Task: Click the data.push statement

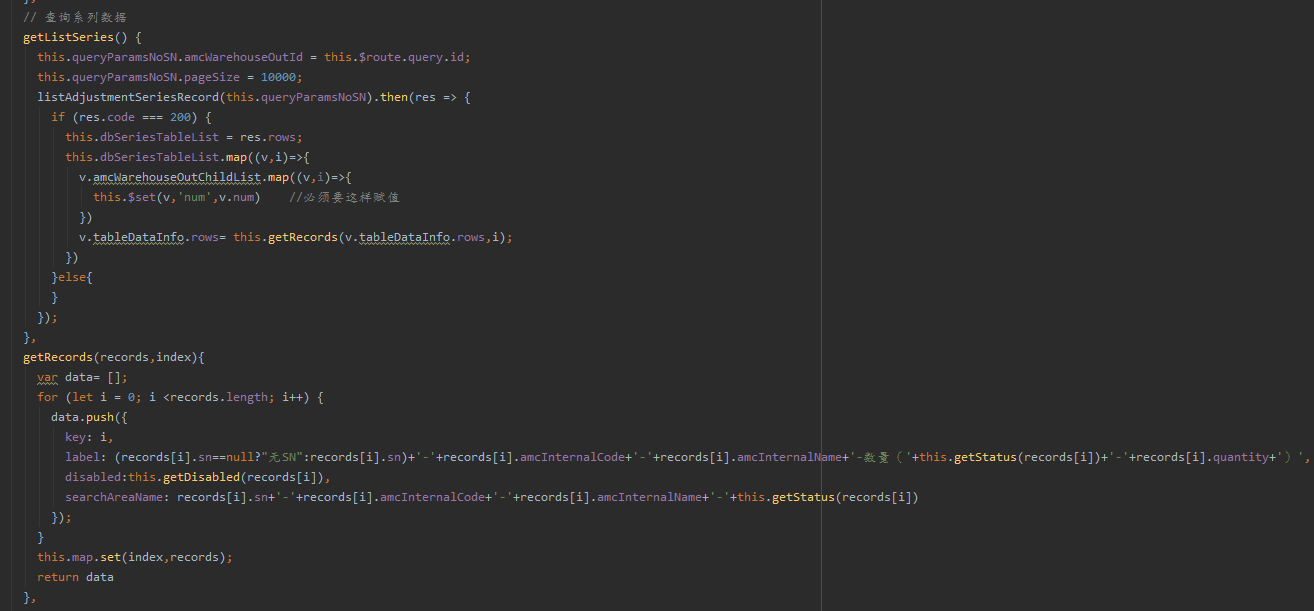Action: pyautogui.click(x=85, y=417)
